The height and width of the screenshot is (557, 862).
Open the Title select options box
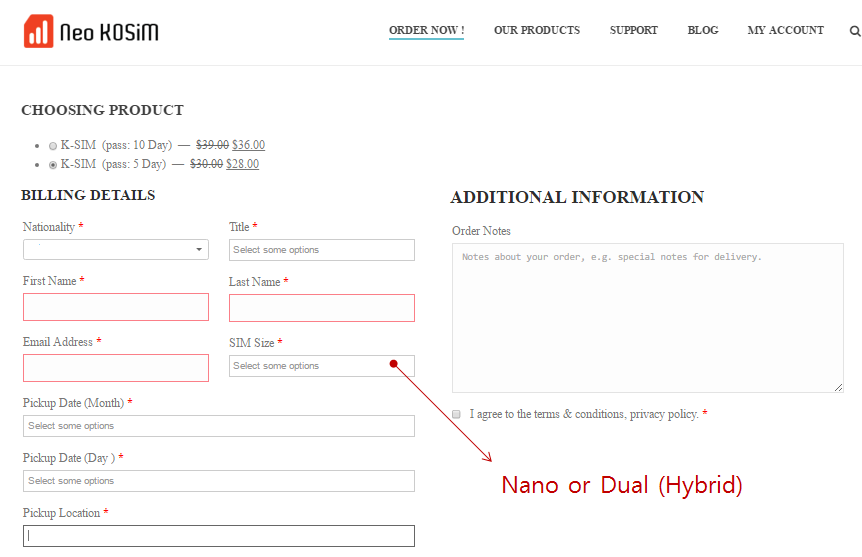(x=322, y=250)
